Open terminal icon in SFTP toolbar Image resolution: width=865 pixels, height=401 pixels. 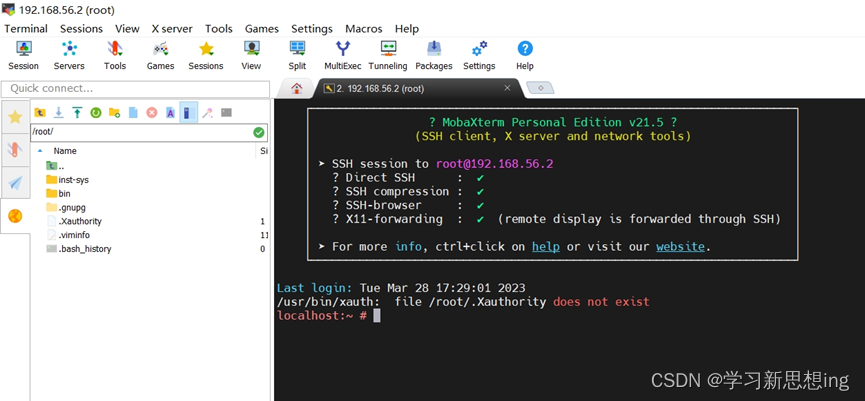coord(226,113)
